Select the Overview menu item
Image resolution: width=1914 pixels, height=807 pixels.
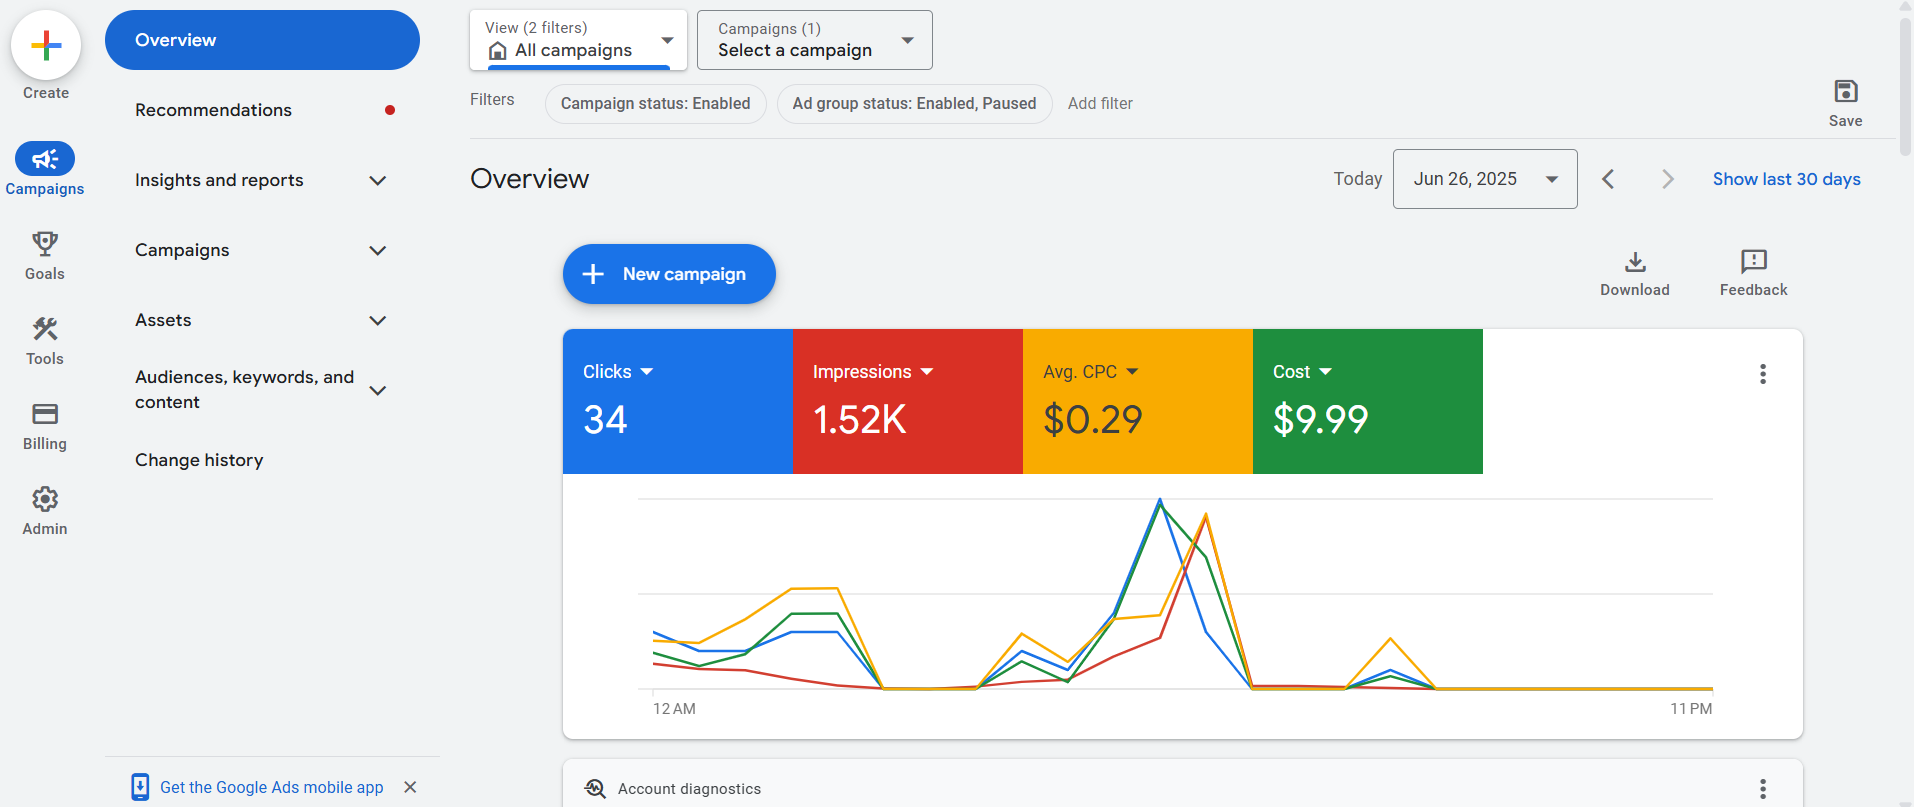(262, 40)
